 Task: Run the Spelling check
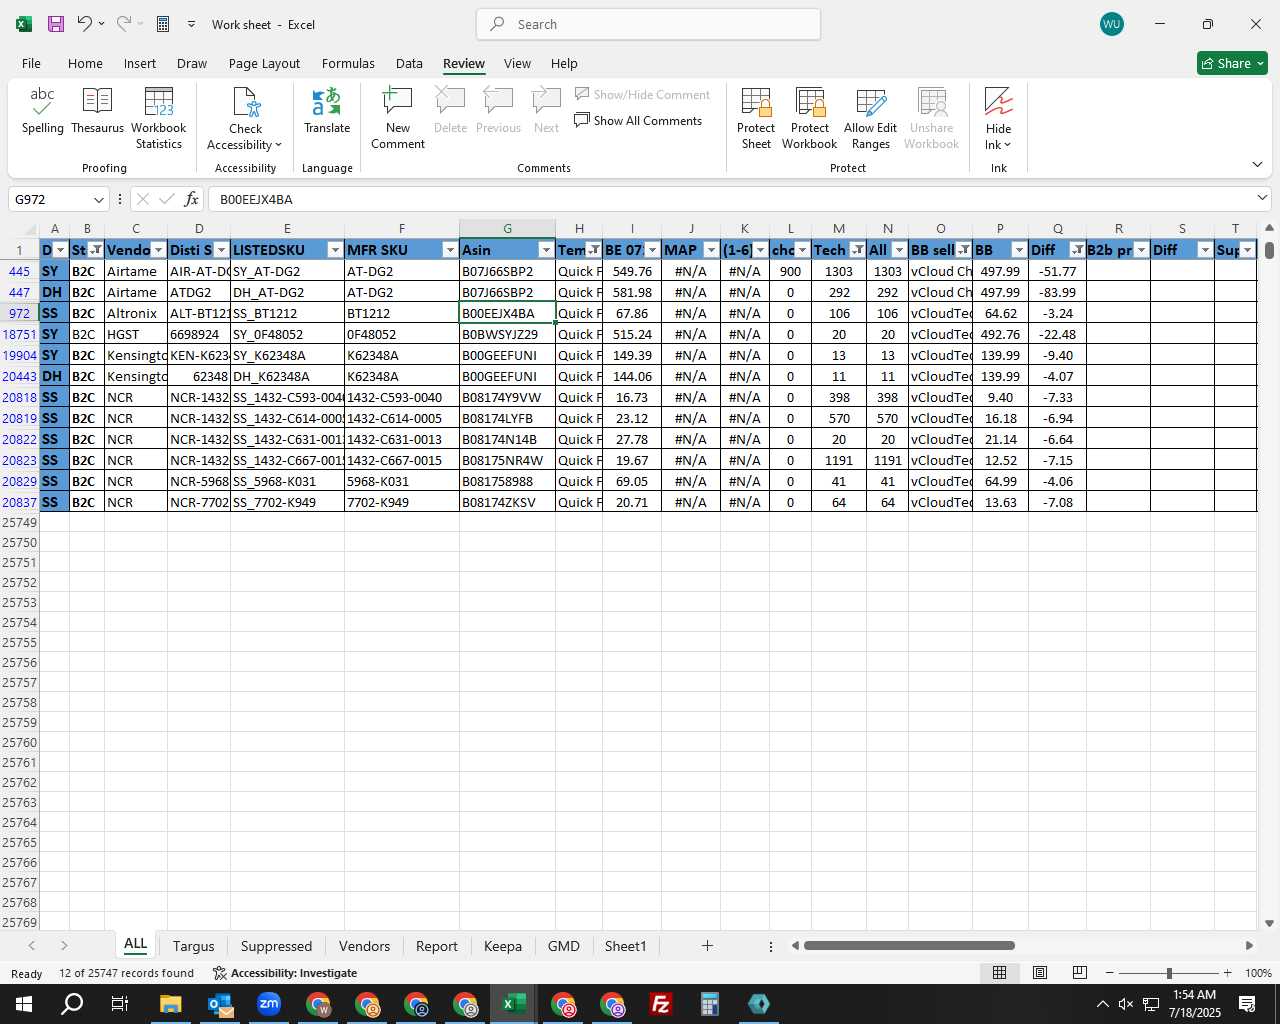[43, 111]
